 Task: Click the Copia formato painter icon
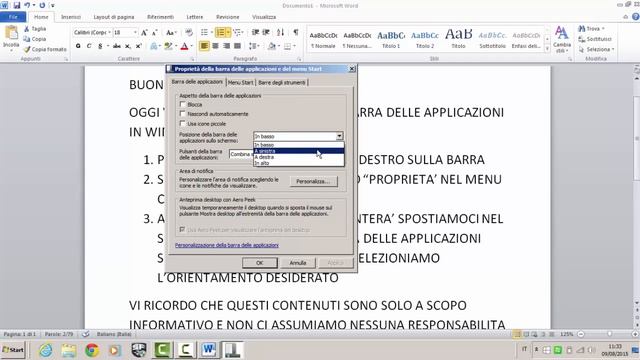27,49
